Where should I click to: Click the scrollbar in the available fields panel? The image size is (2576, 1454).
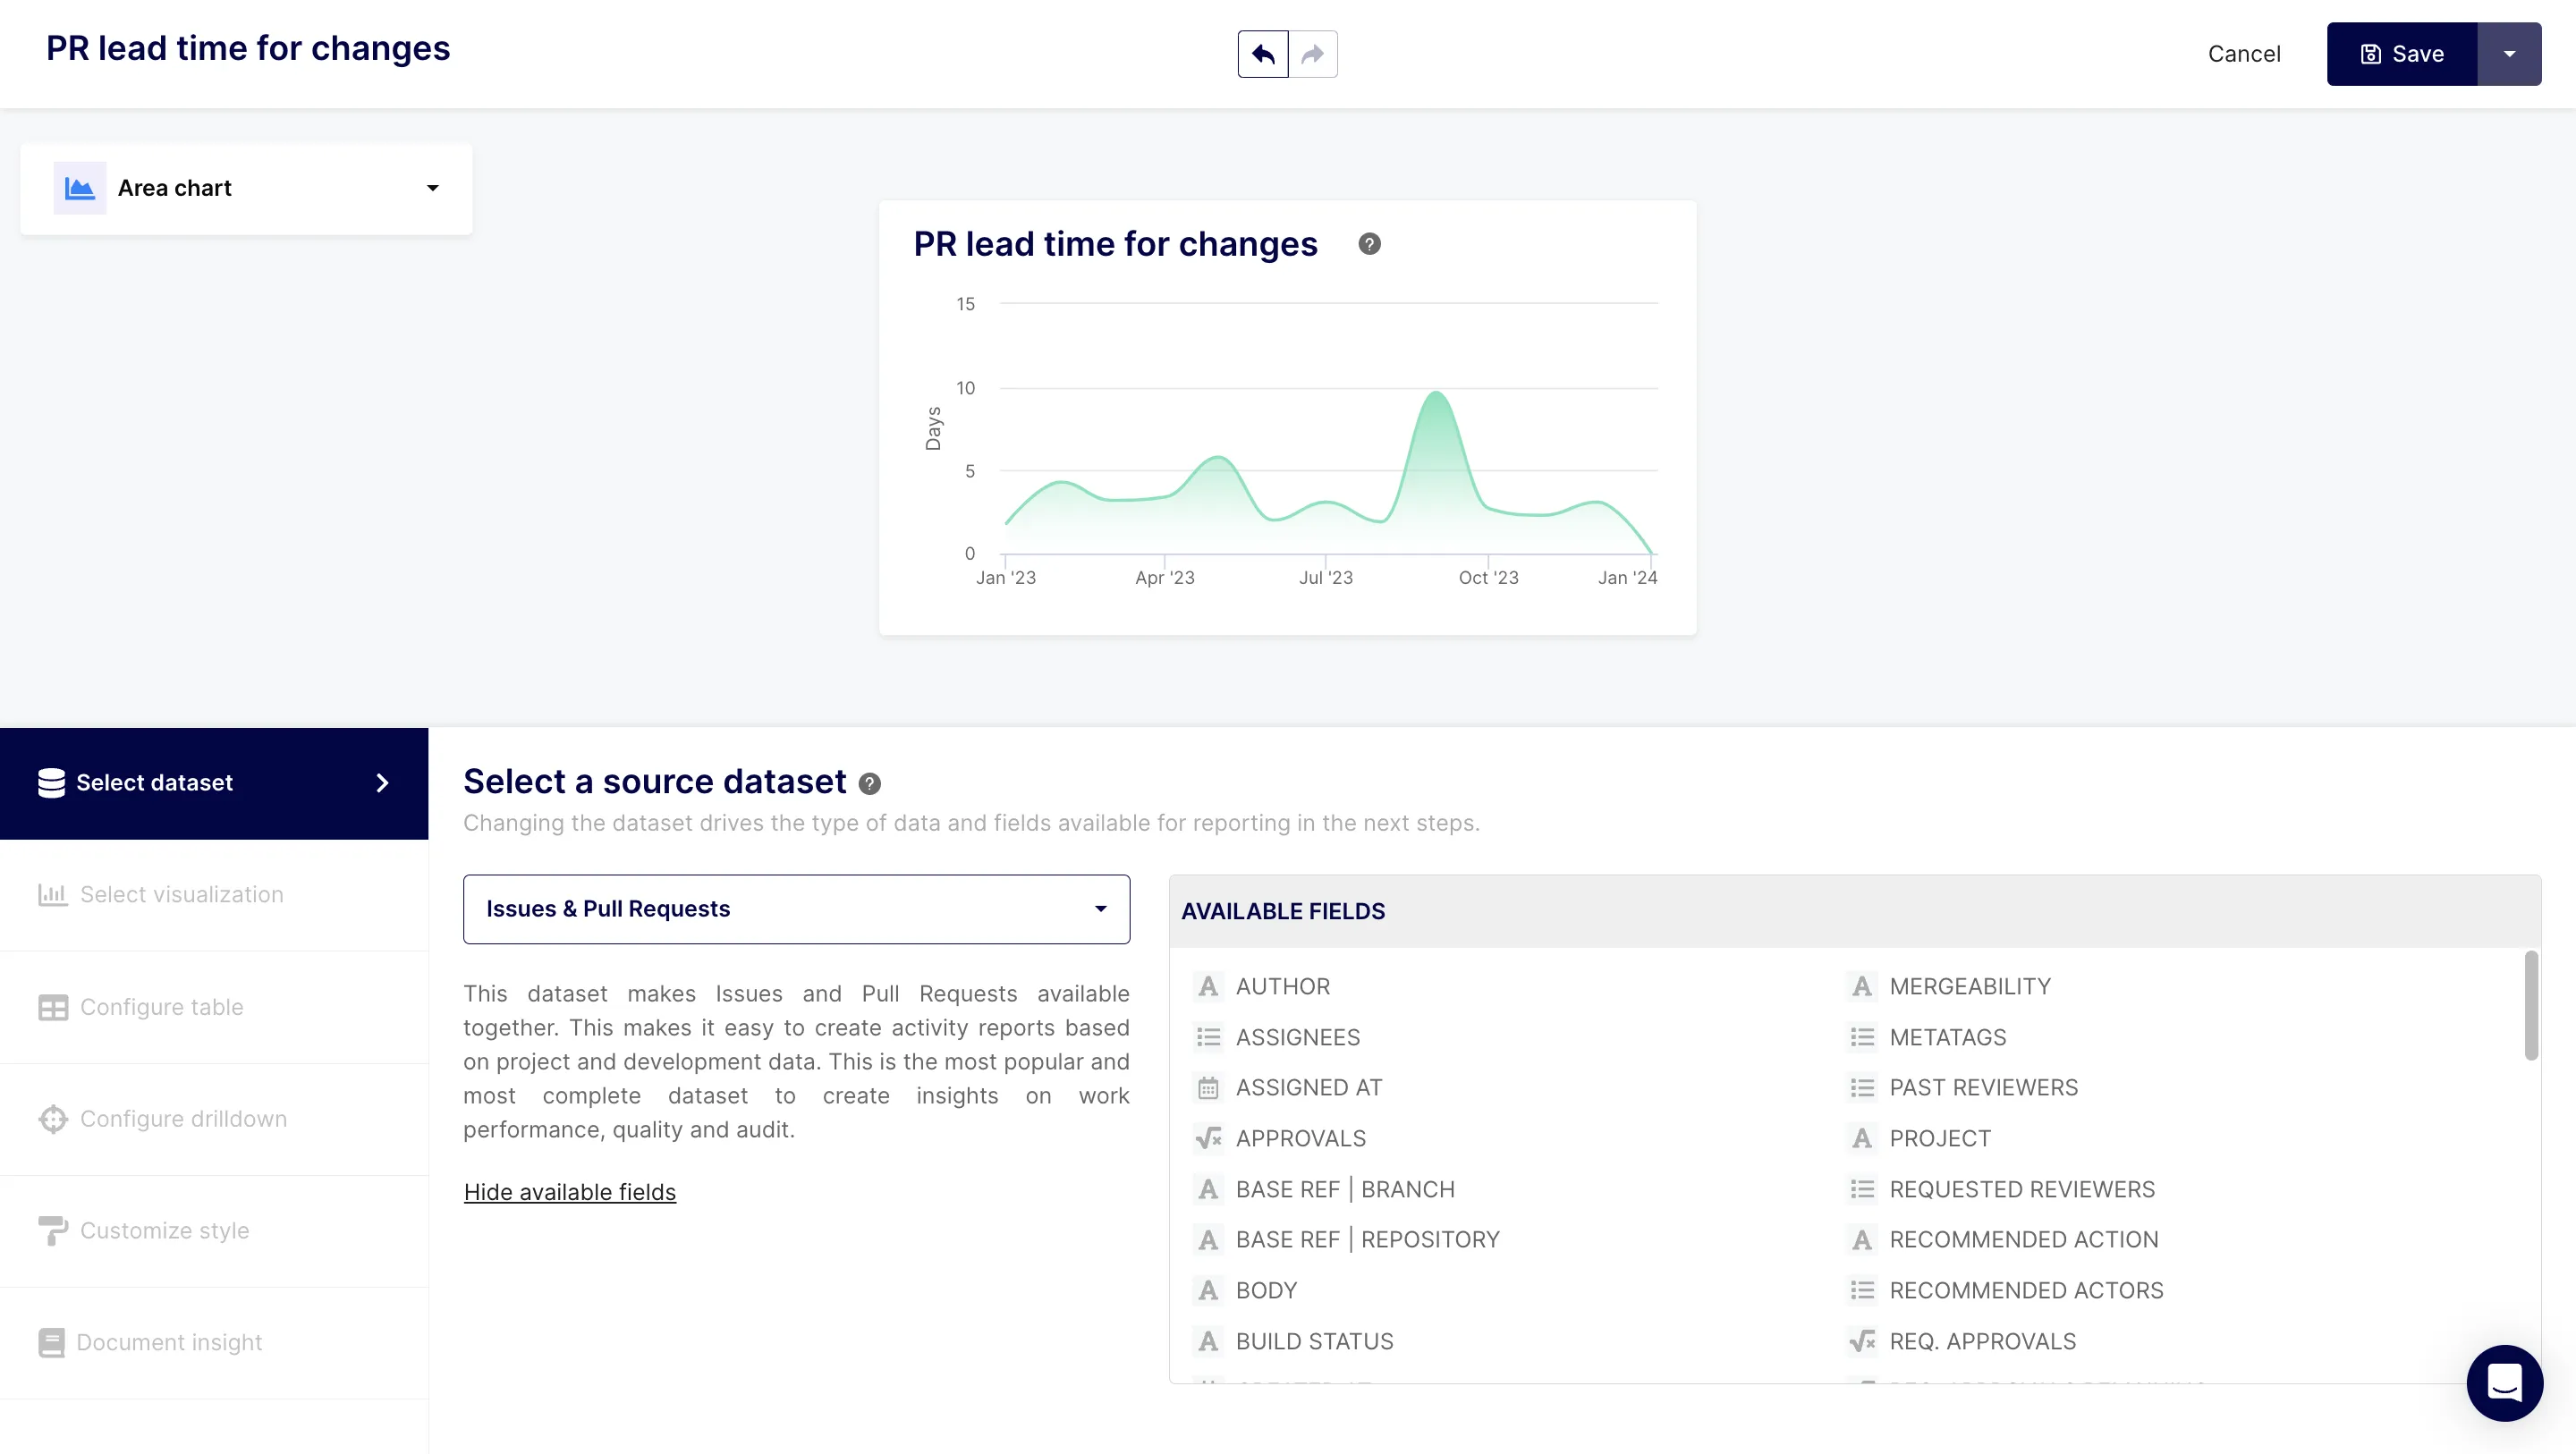(2531, 1006)
